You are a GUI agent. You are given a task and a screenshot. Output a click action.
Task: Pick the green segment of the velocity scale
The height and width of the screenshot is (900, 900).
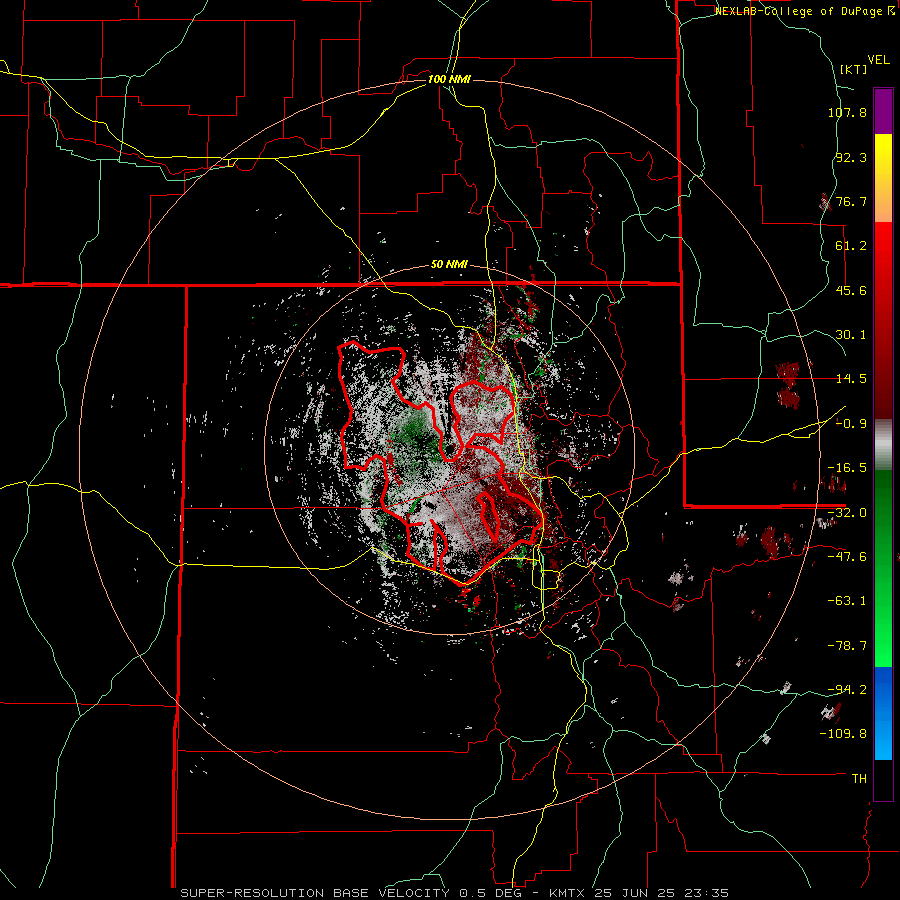click(x=883, y=568)
